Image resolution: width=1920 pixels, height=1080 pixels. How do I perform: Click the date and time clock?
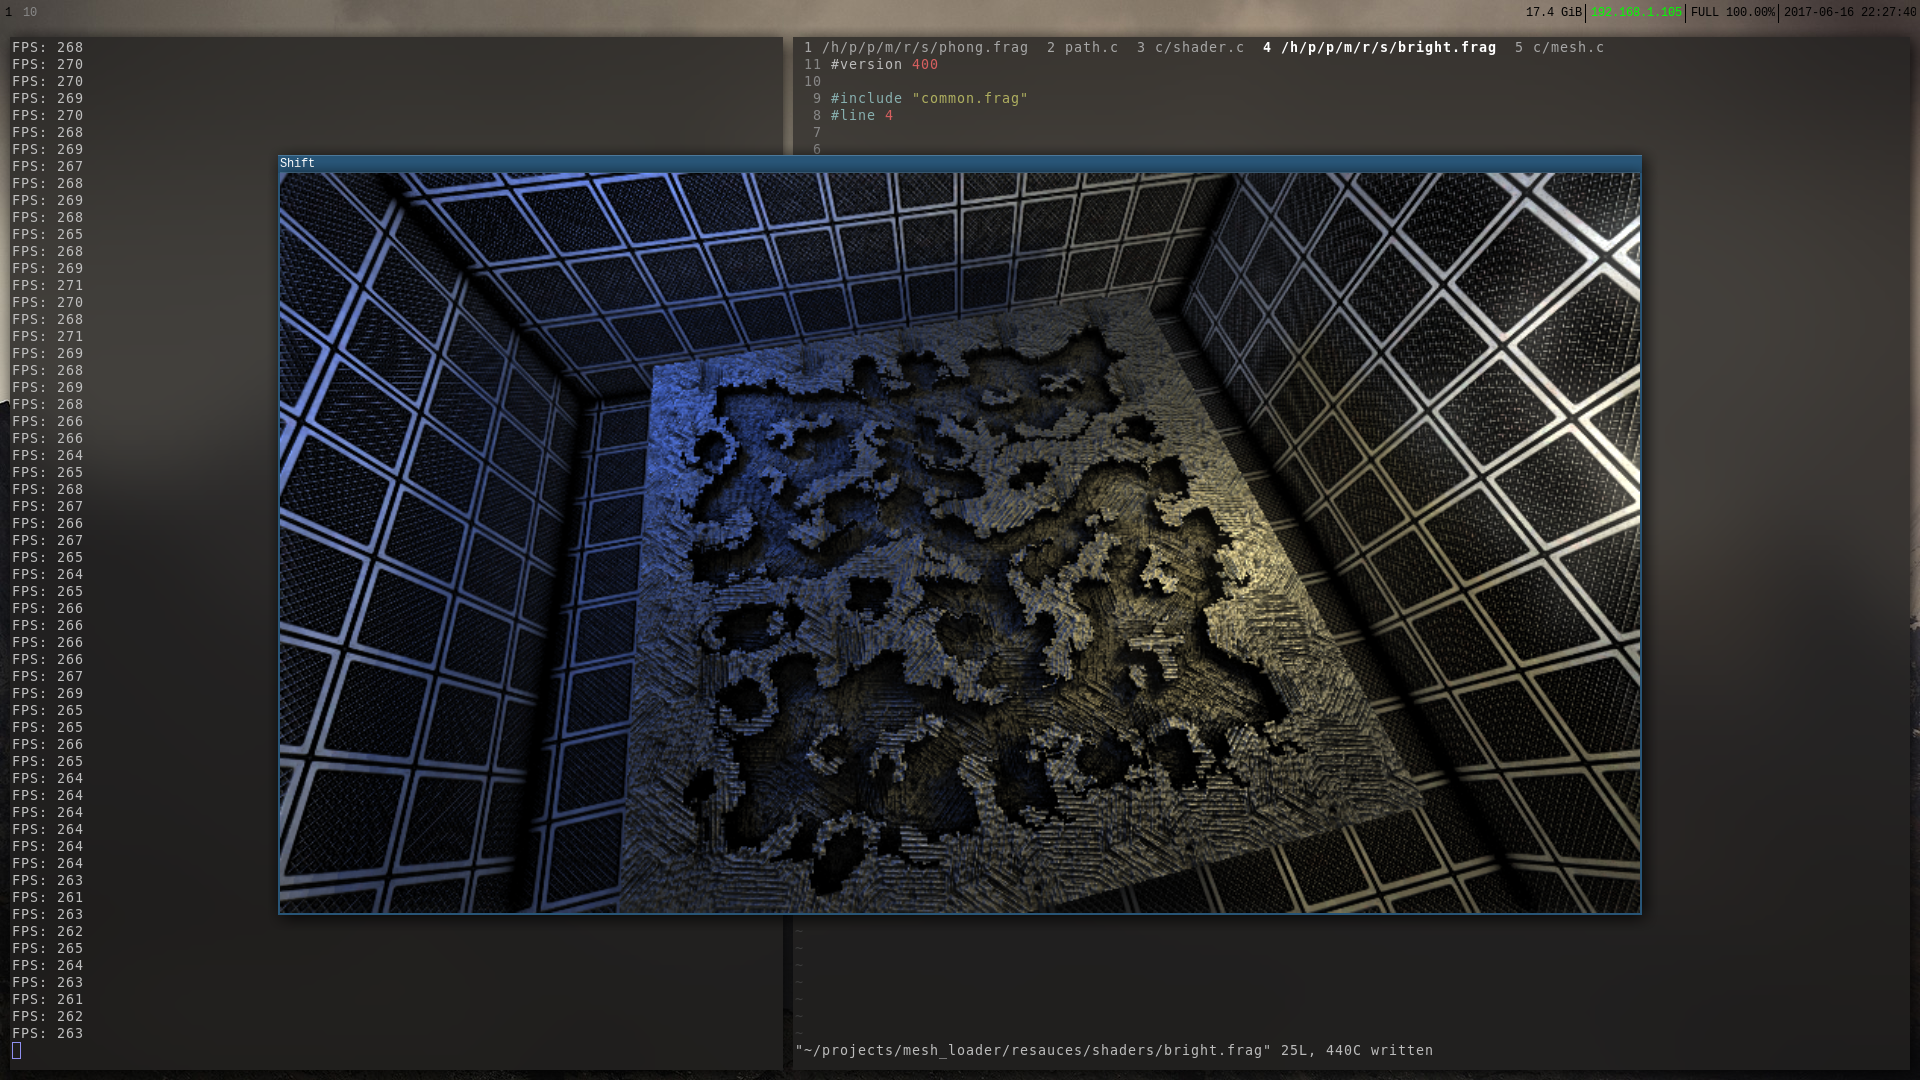[x=1849, y=12]
